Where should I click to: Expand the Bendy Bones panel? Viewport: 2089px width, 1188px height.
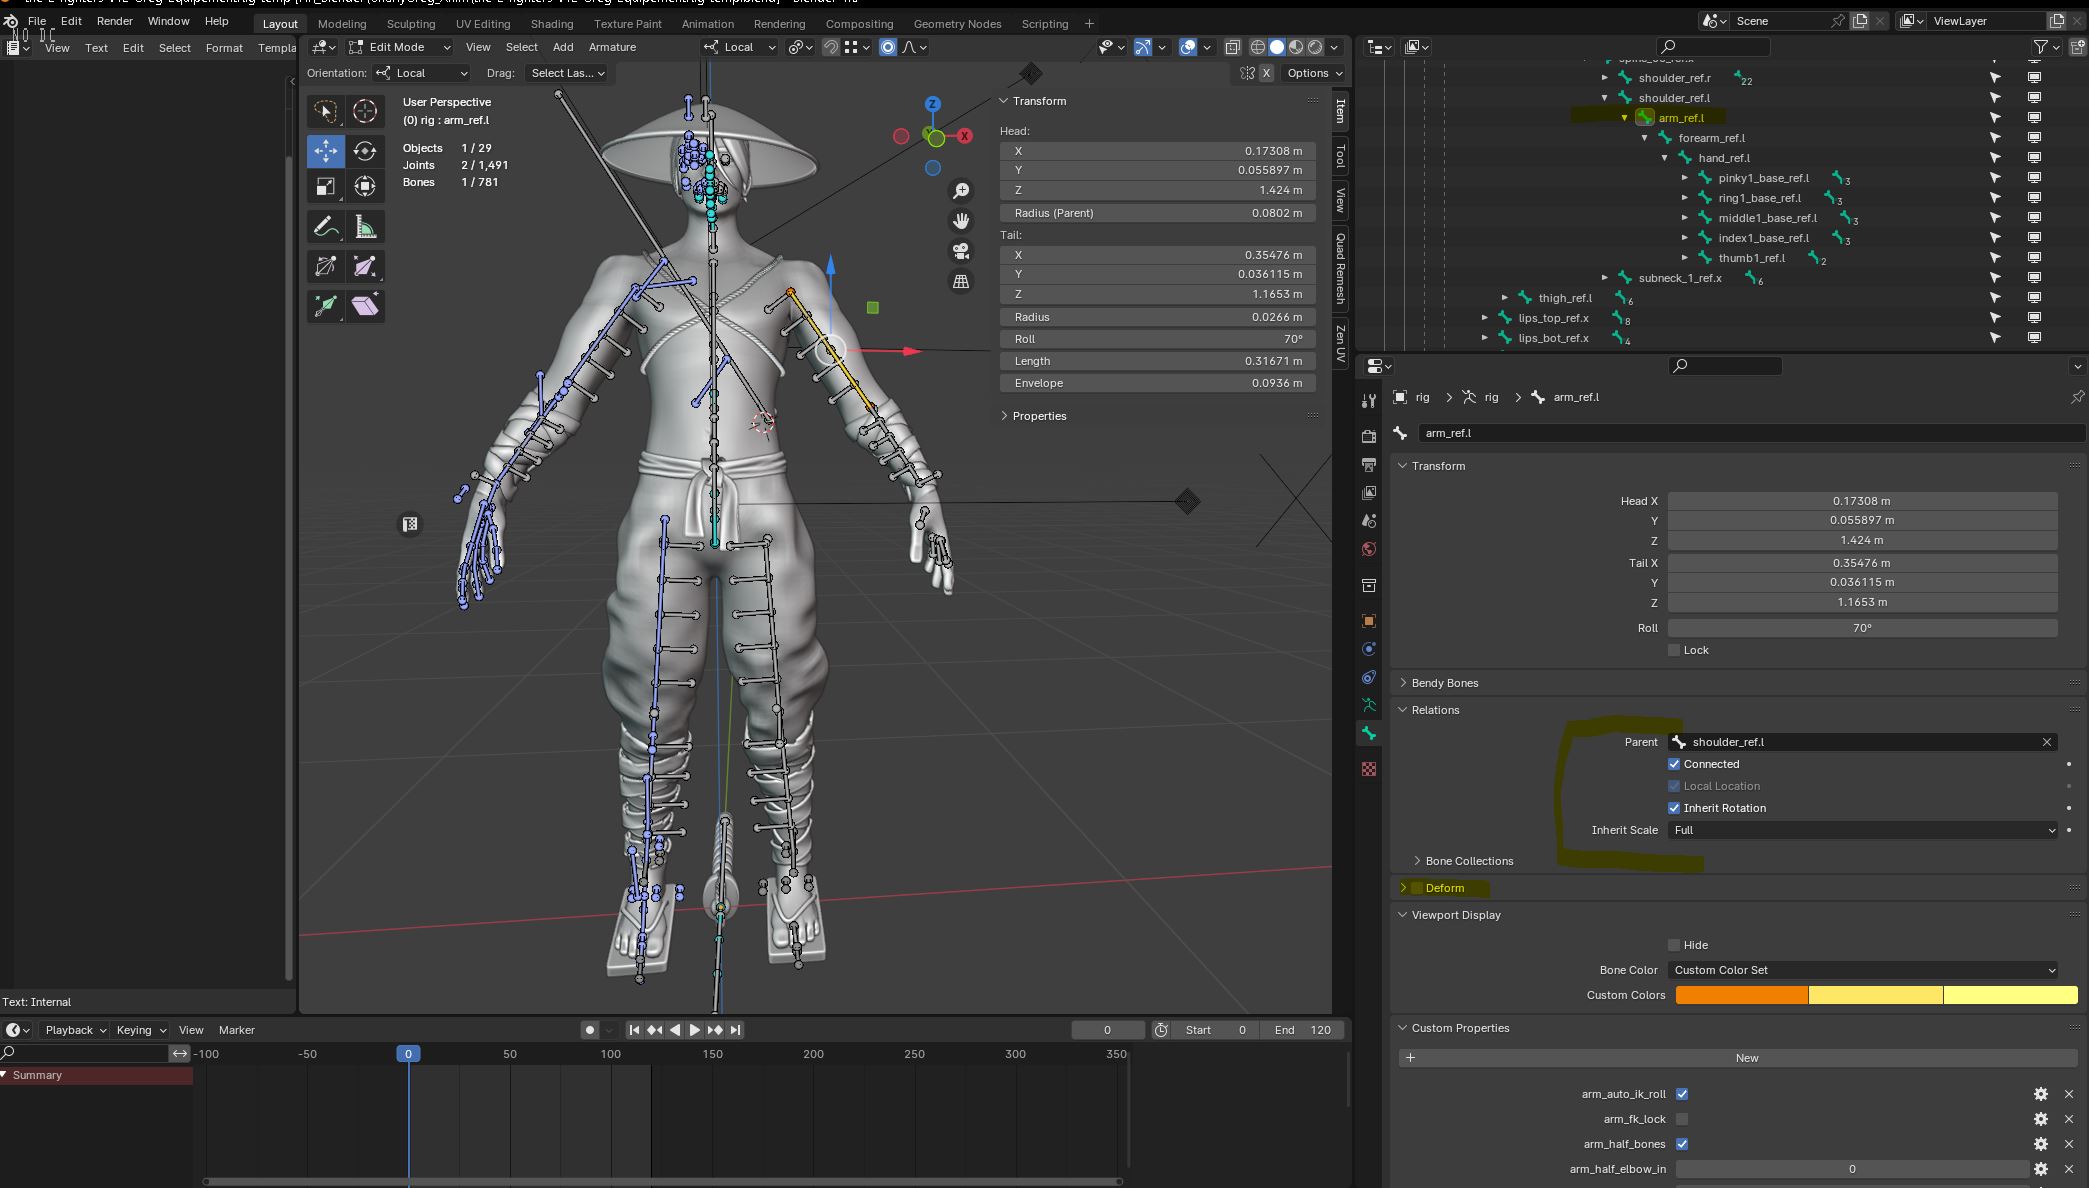click(x=1444, y=683)
